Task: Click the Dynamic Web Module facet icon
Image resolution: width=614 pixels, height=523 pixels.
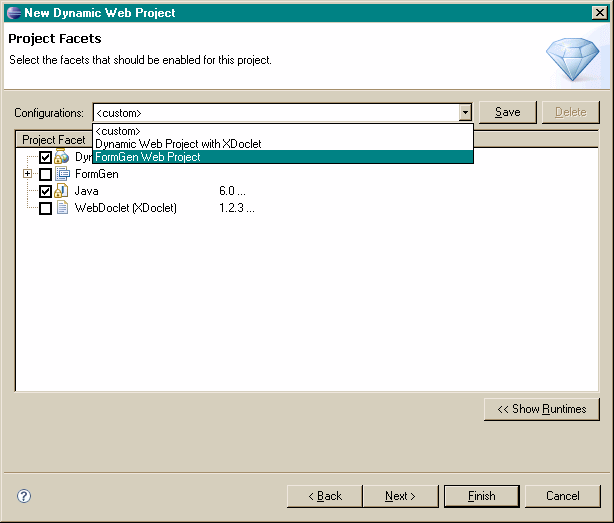Action: pos(62,157)
